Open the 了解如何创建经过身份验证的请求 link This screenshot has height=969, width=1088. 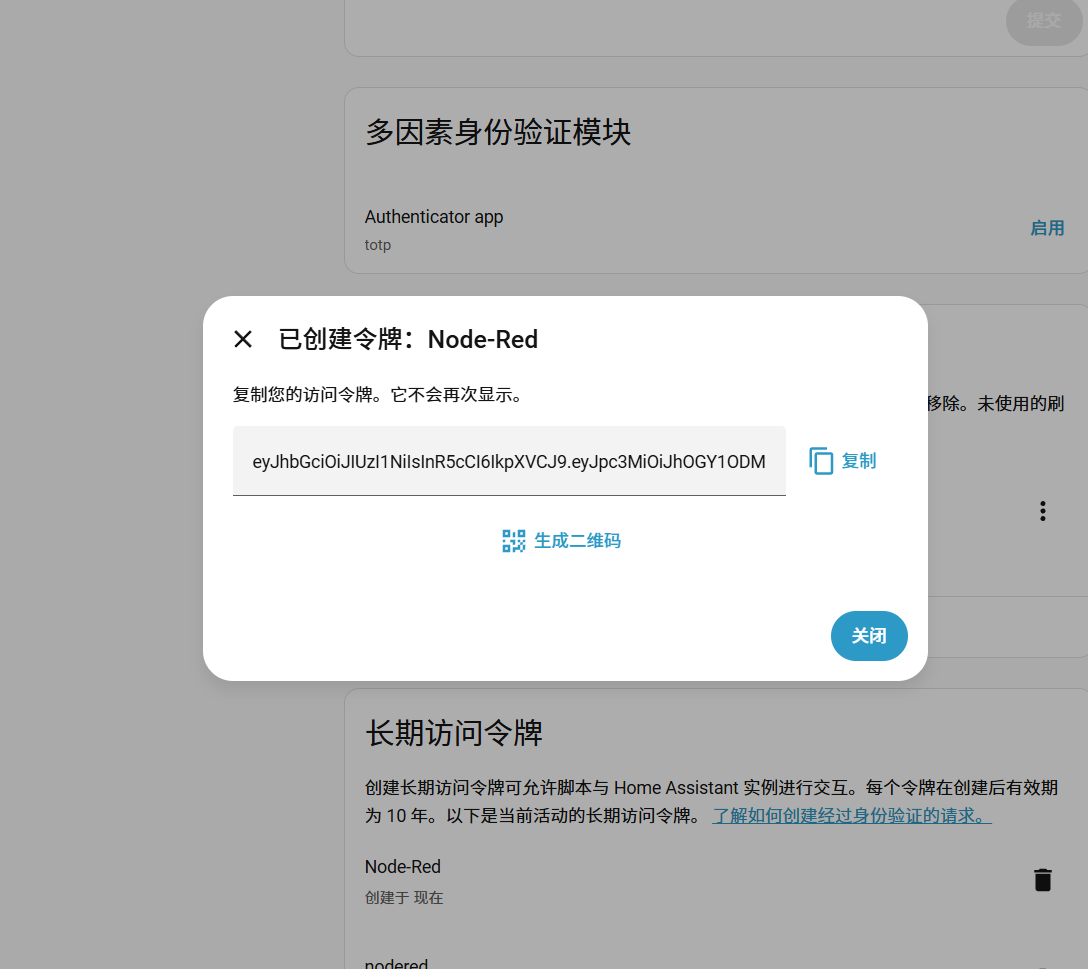(x=850, y=814)
